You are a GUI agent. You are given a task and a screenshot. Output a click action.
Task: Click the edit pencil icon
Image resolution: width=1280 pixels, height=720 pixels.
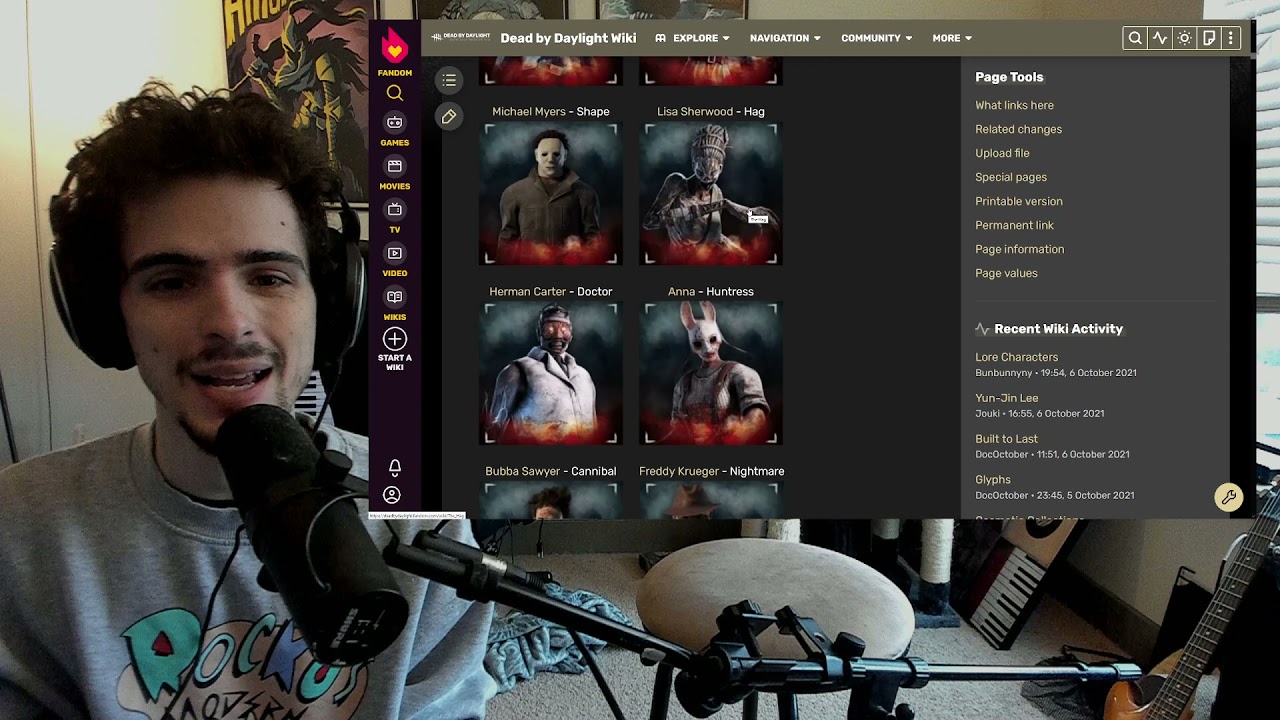pyautogui.click(x=449, y=117)
